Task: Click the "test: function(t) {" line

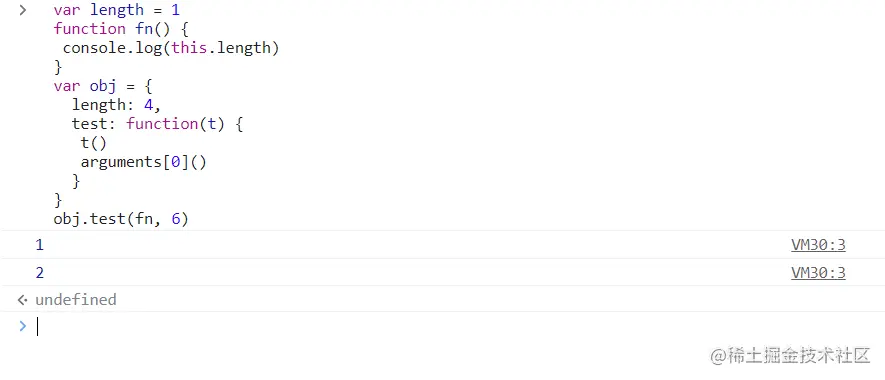Action: (157, 124)
